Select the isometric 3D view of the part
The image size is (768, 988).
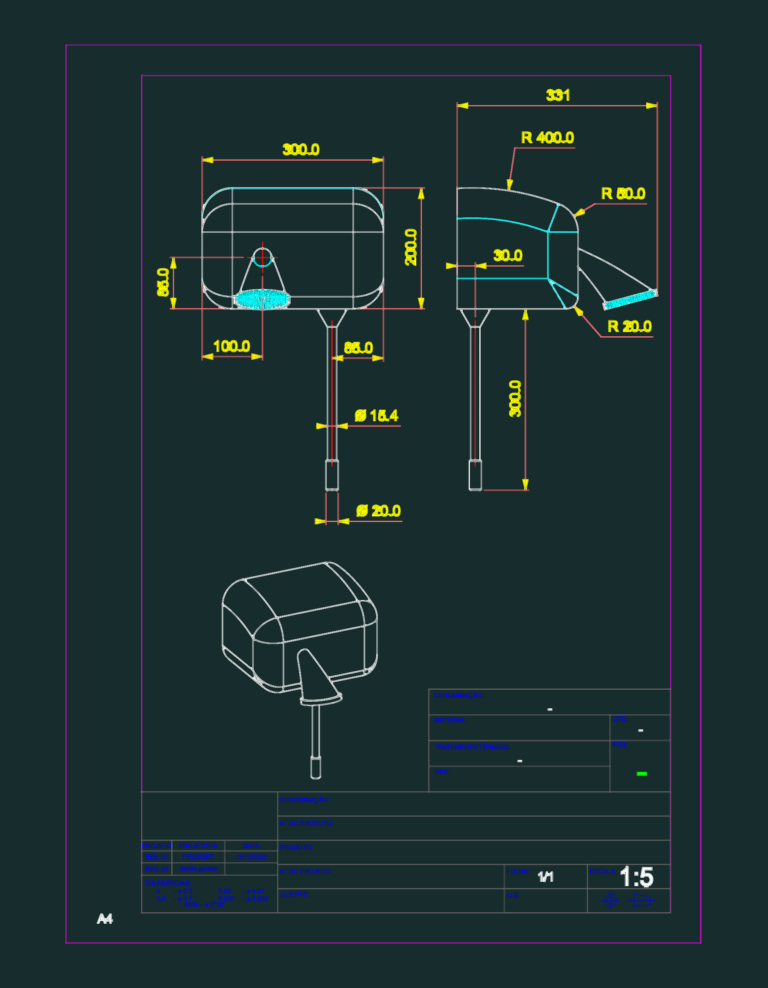tap(300, 669)
